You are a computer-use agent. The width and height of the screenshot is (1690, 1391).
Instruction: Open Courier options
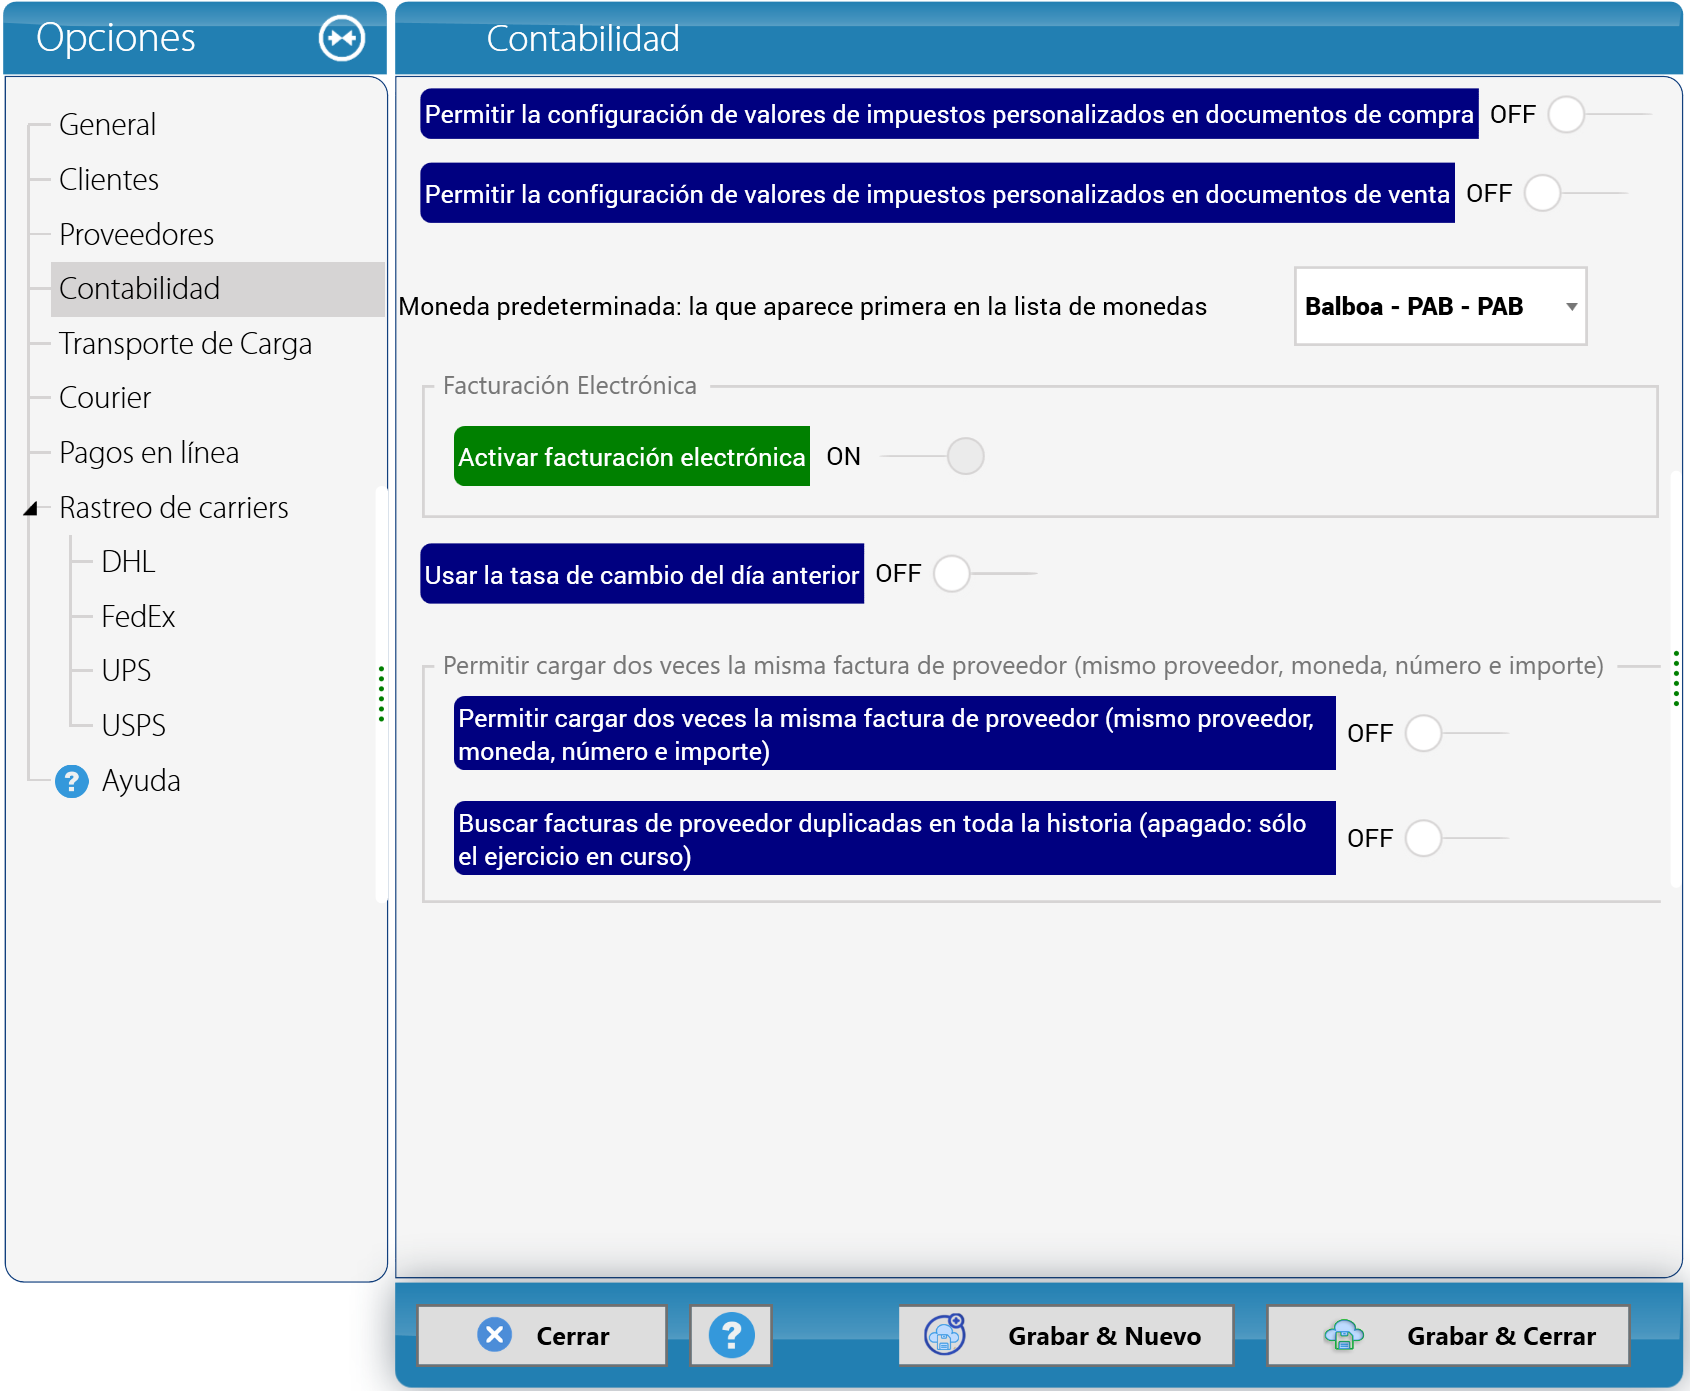pos(105,398)
